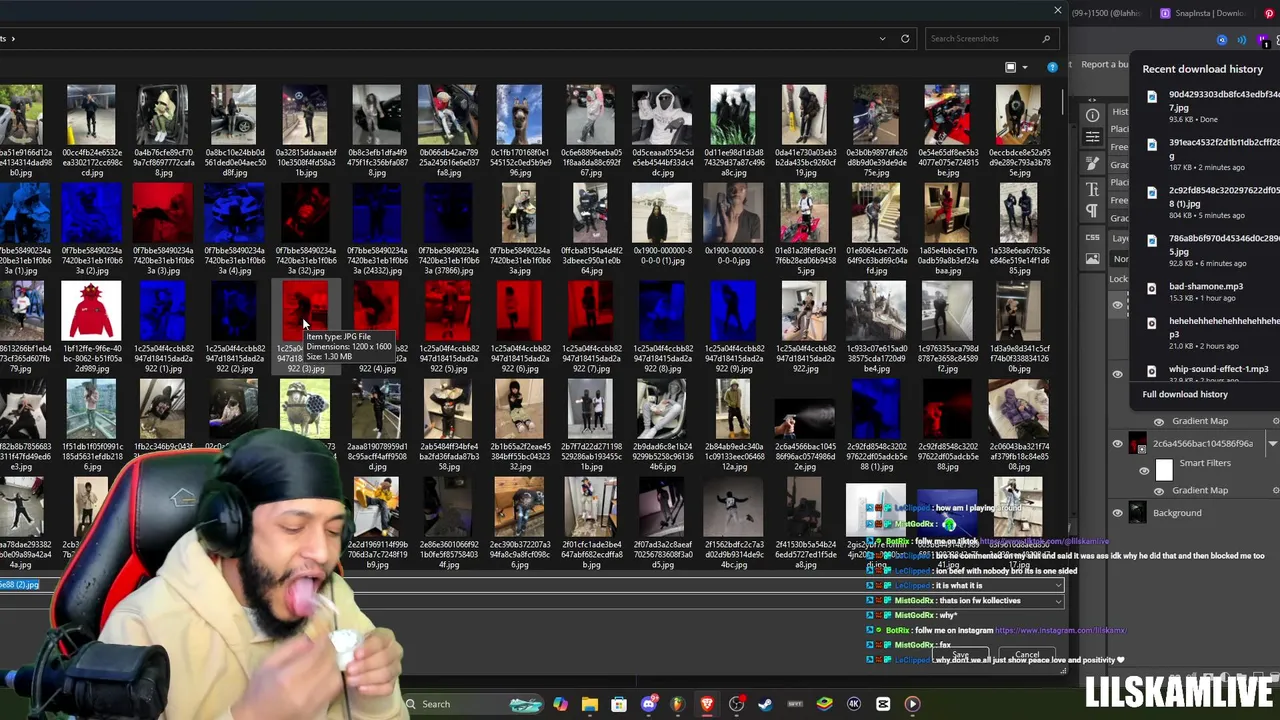Open BlueStacks from the taskbar
The width and height of the screenshot is (1280, 720).
(825, 704)
